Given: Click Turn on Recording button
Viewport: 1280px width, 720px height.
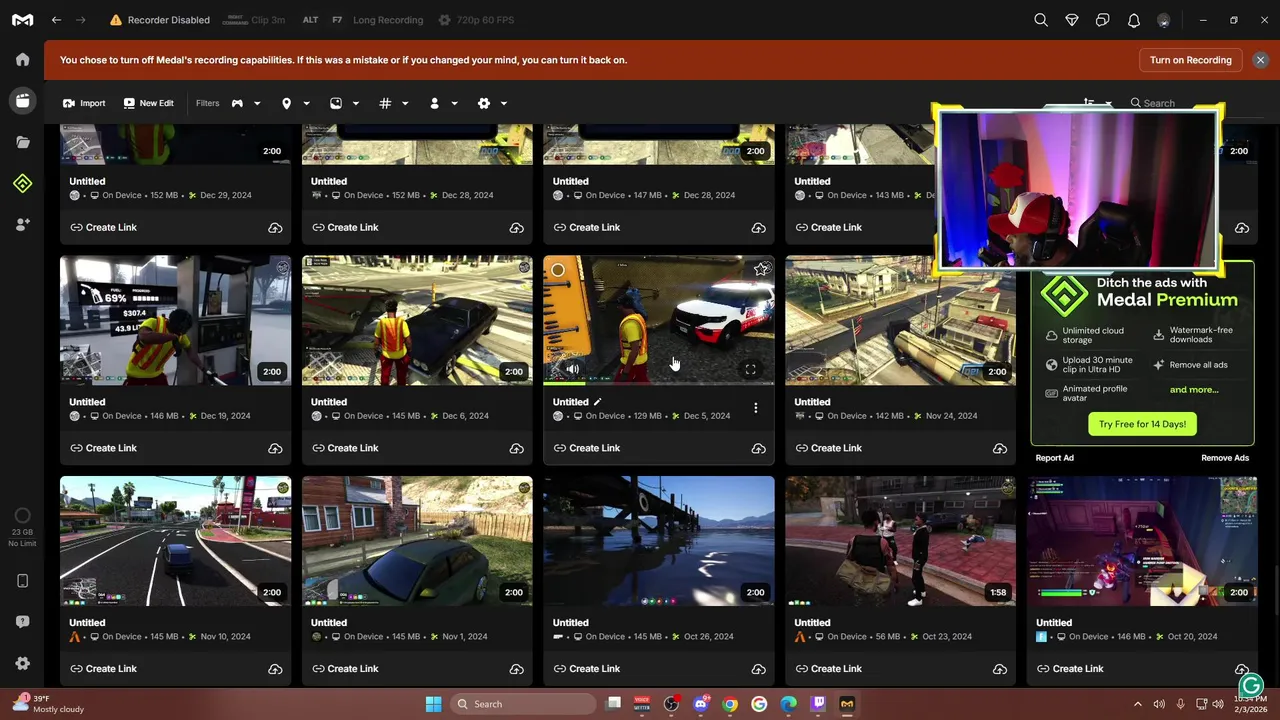Looking at the screenshot, I should [x=1190, y=60].
